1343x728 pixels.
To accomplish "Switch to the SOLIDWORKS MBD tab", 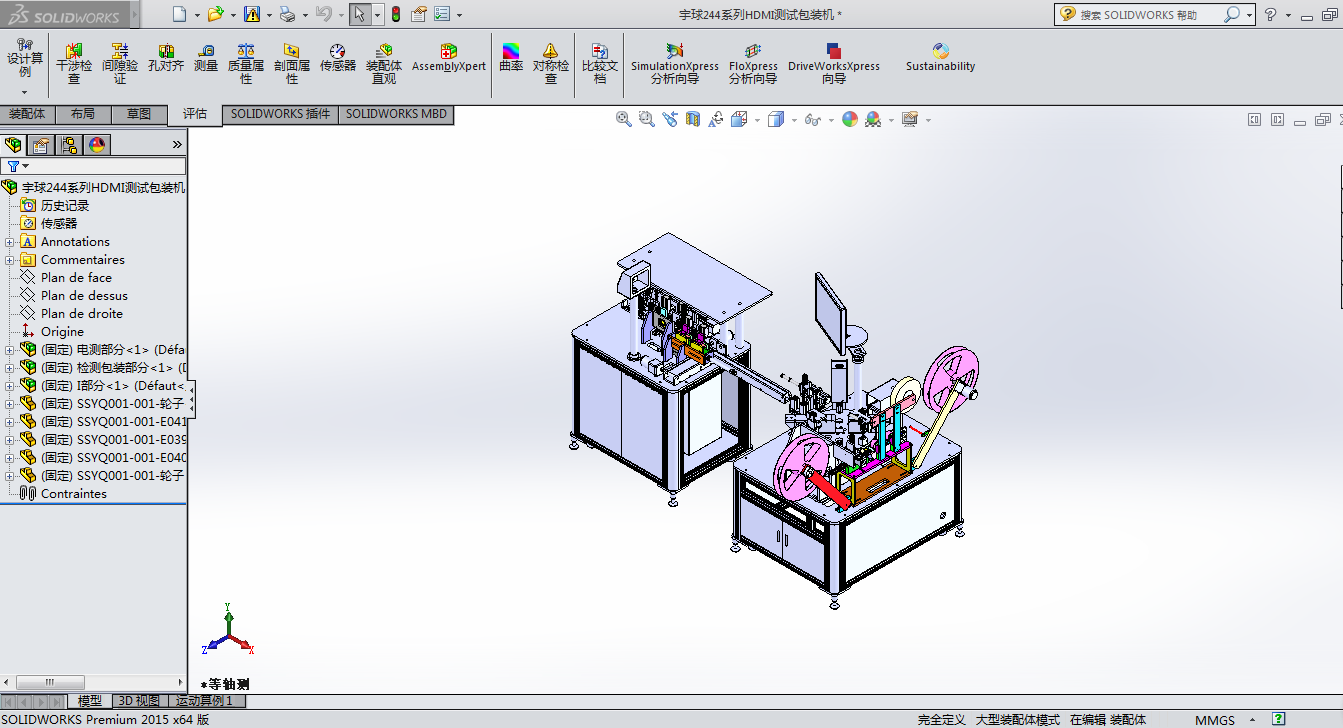I will coord(396,114).
